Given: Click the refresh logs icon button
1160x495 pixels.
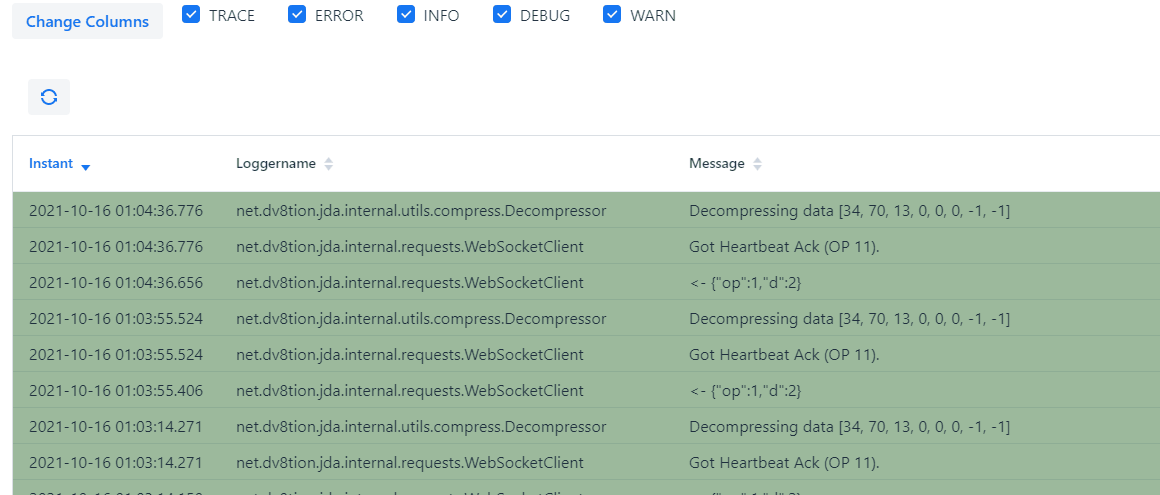Looking at the screenshot, I should click(x=49, y=97).
